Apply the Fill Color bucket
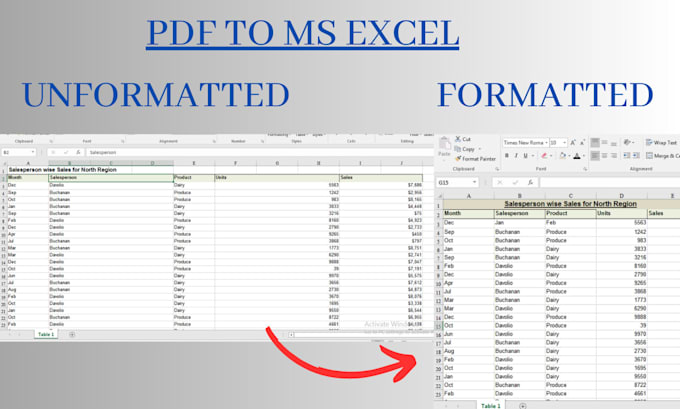This screenshot has width=680, height=409. coord(562,155)
